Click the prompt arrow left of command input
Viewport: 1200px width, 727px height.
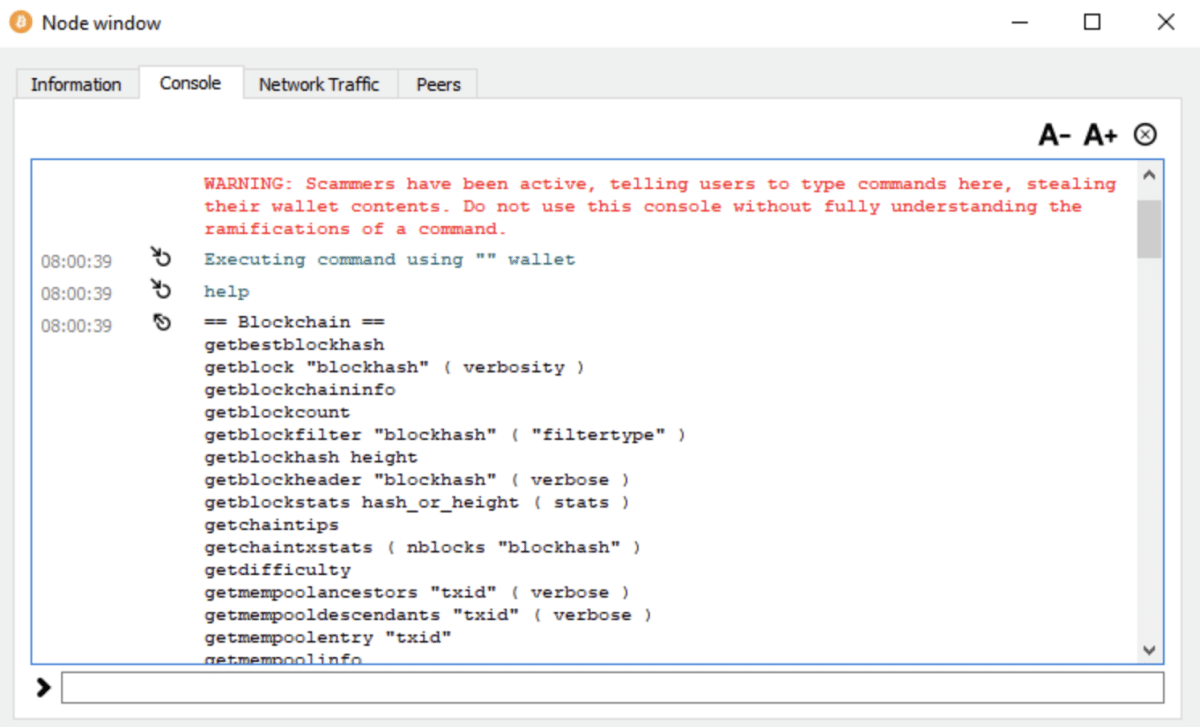[x=43, y=688]
